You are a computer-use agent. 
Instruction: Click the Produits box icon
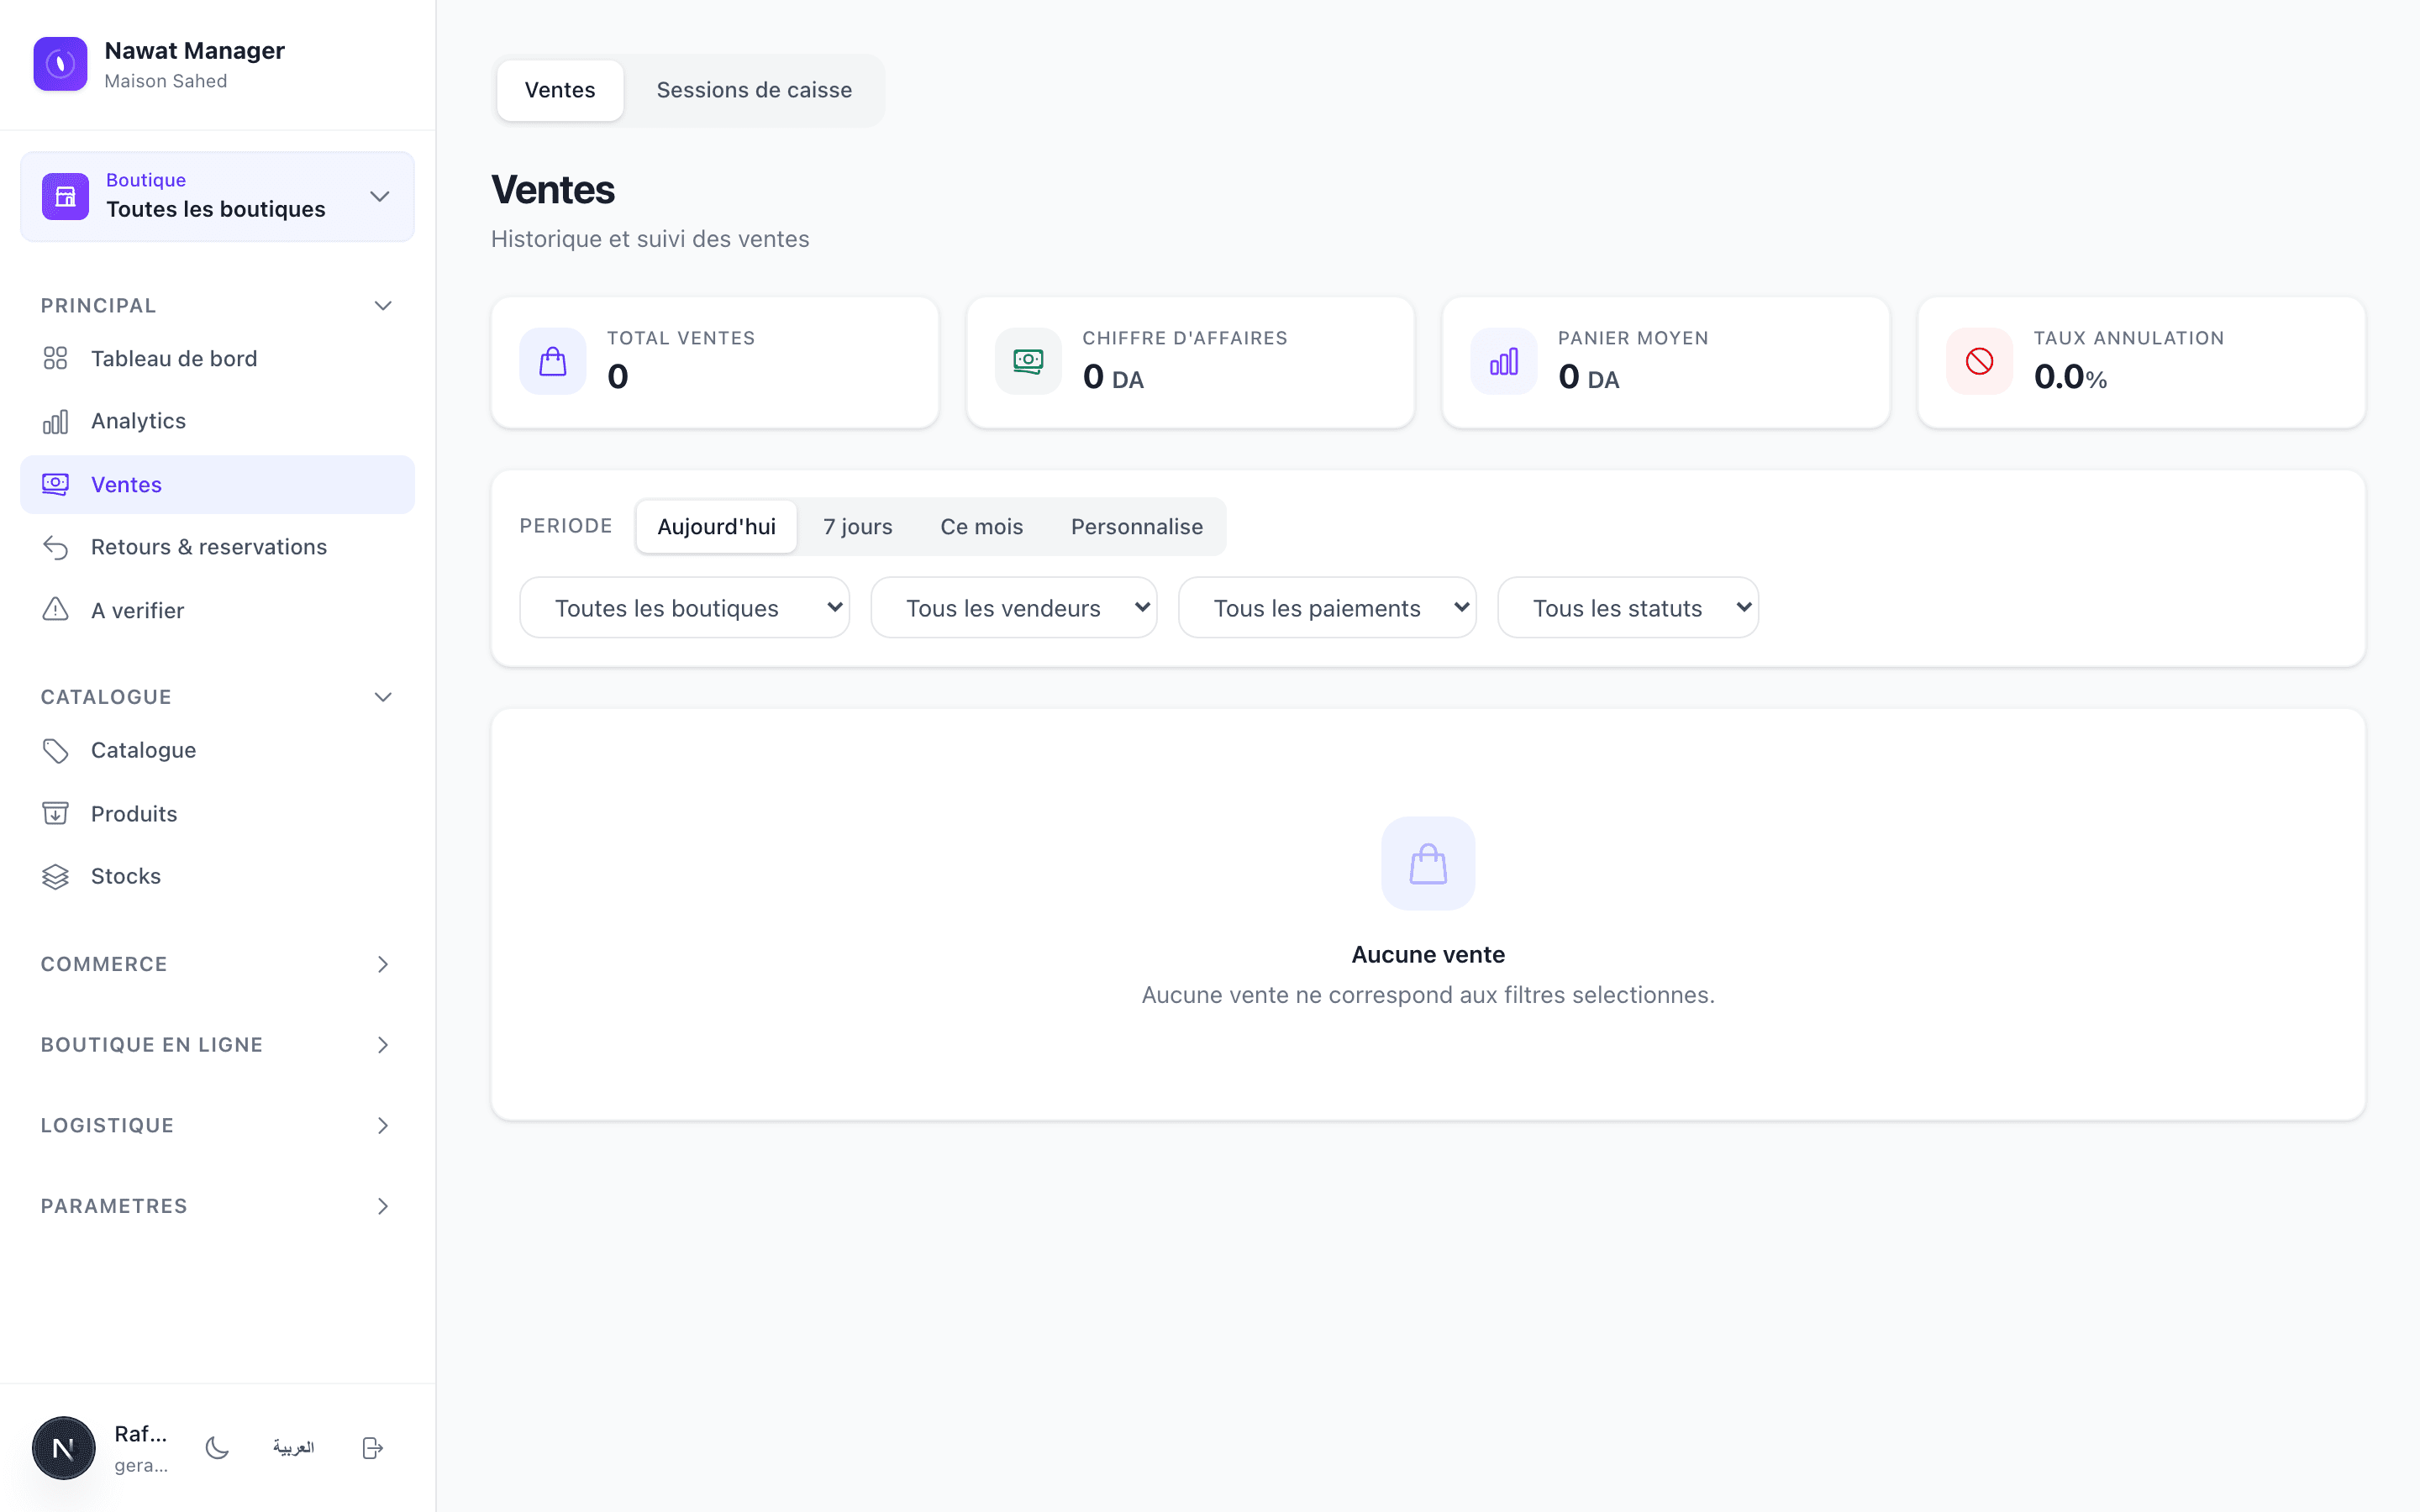pos(55,813)
